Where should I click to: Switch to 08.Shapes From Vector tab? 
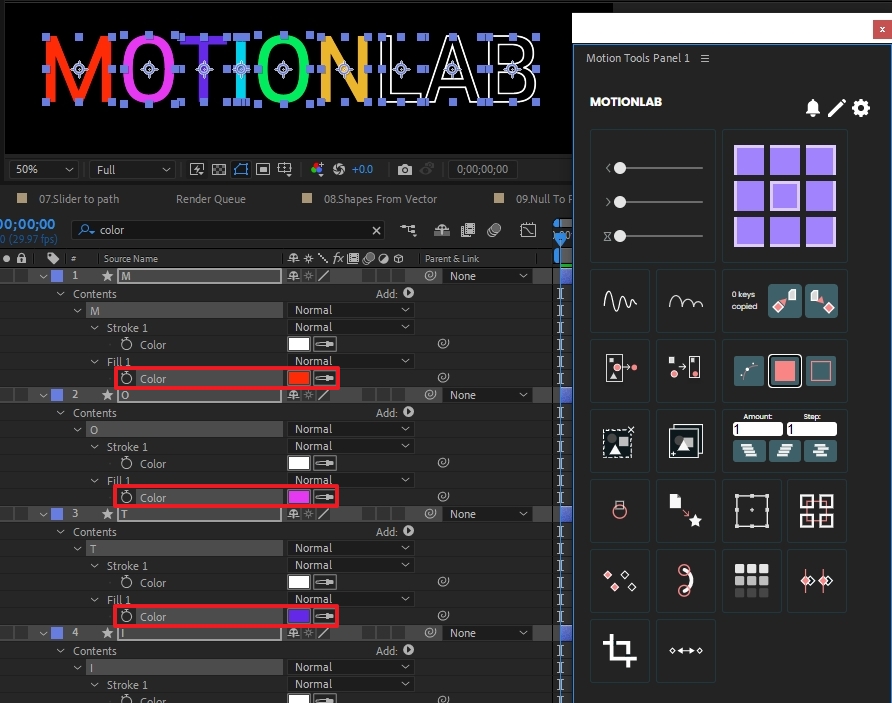click(x=380, y=199)
